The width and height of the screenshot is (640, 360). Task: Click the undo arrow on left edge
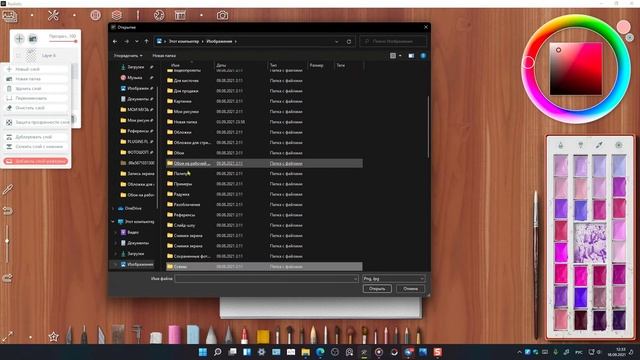(7, 211)
